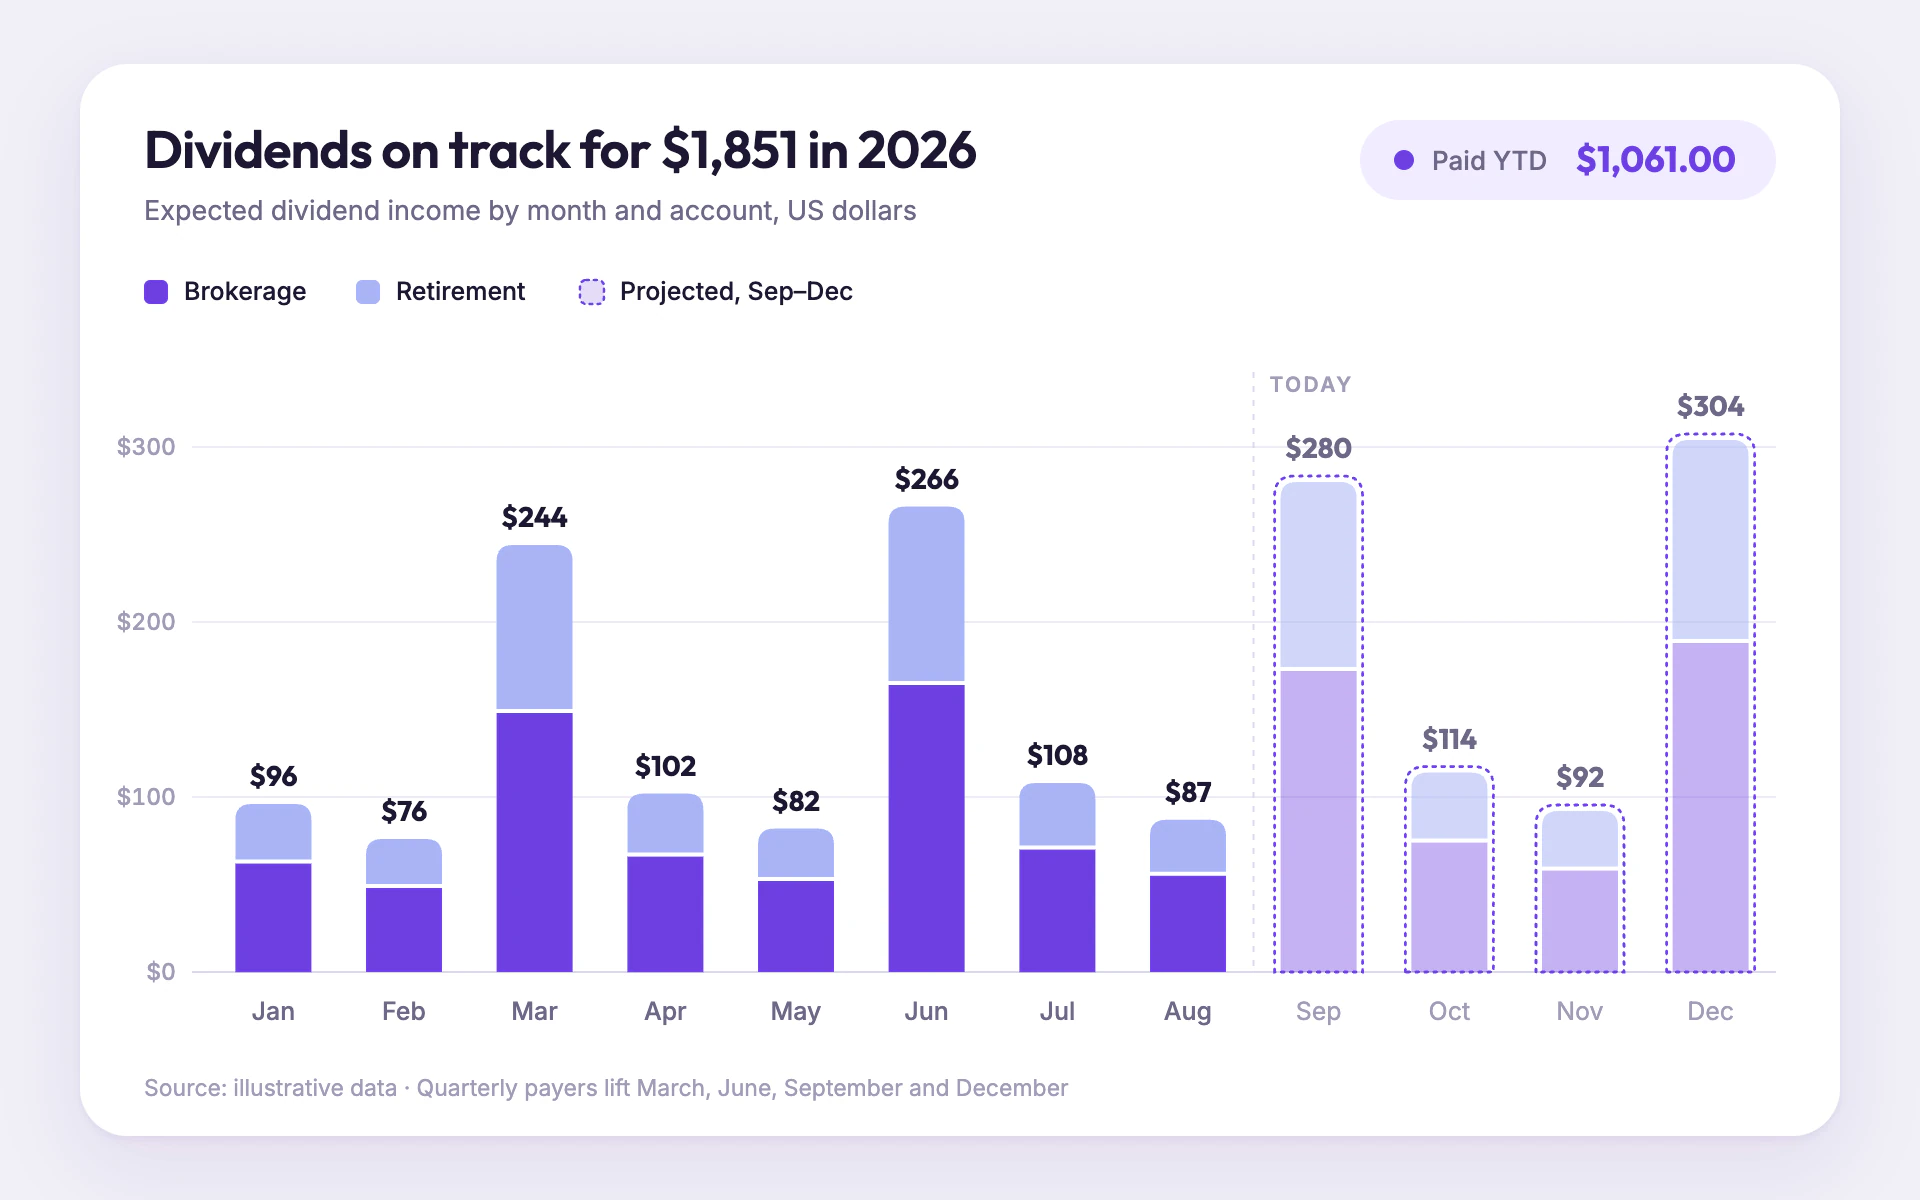Click the $266 value label
This screenshot has width=1920, height=1200.
[927, 479]
